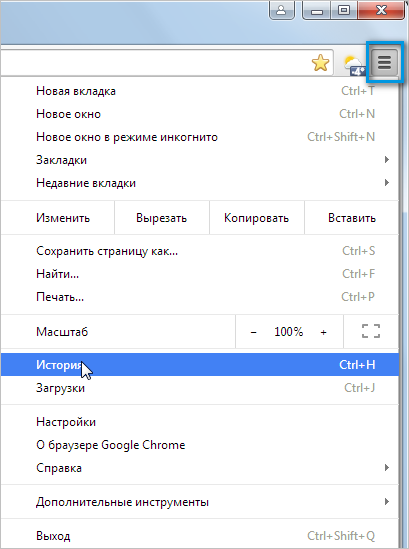Open Новое окно в режиме инкогнито

[x=200, y=137]
